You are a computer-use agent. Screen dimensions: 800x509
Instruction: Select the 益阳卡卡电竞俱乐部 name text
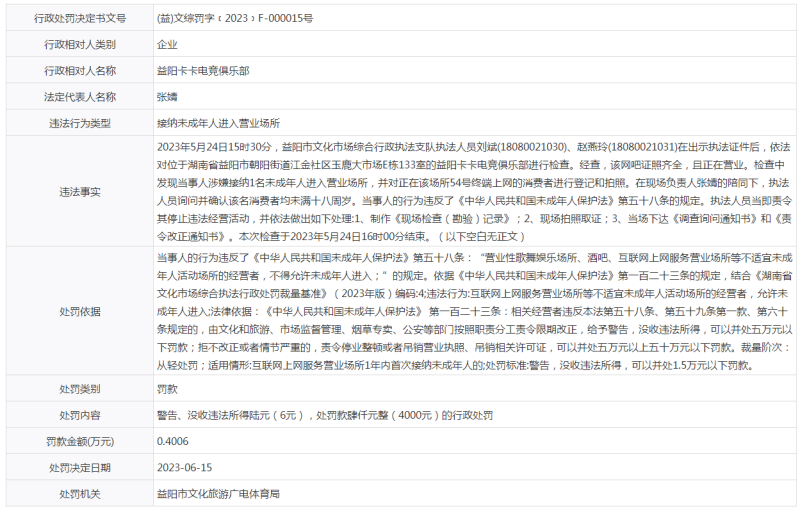click(203, 71)
